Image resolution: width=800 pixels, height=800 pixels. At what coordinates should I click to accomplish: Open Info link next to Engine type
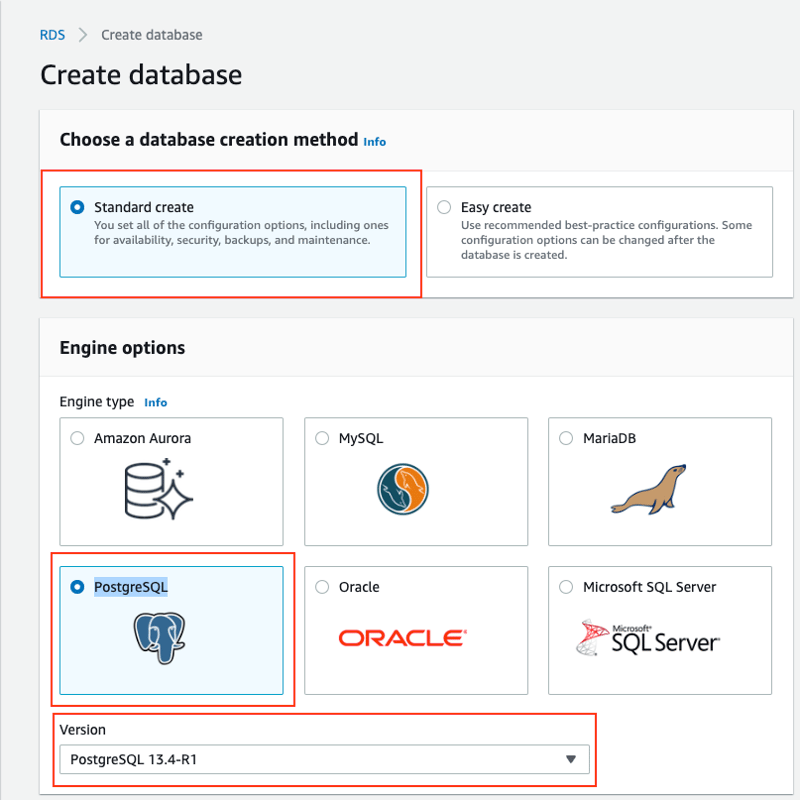click(156, 403)
